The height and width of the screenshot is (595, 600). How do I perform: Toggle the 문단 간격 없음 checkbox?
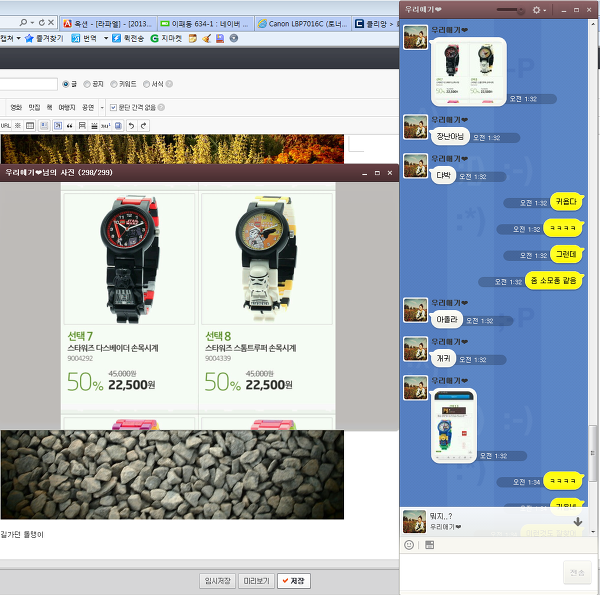[x=113, y=108]
